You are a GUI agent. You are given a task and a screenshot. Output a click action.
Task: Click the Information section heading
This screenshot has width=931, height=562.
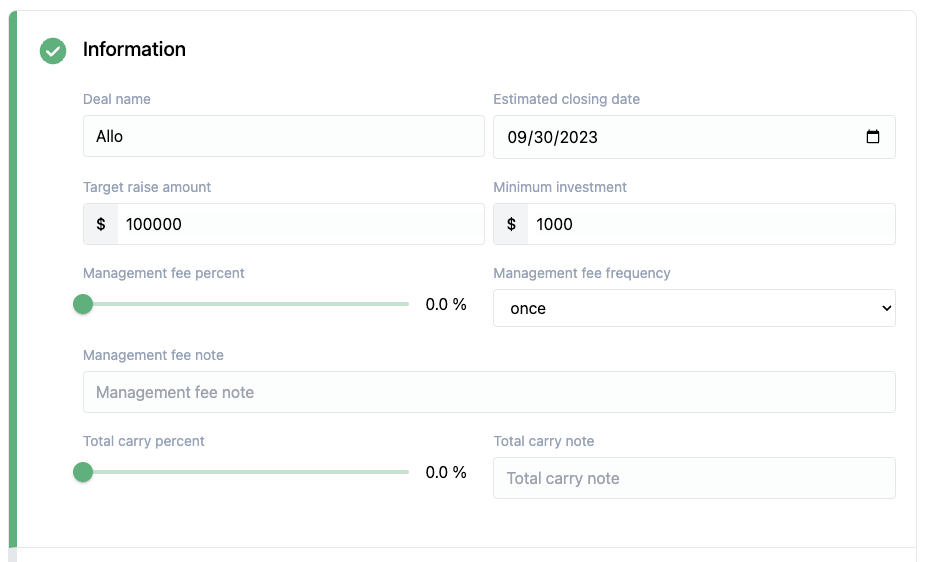point(134,49)
